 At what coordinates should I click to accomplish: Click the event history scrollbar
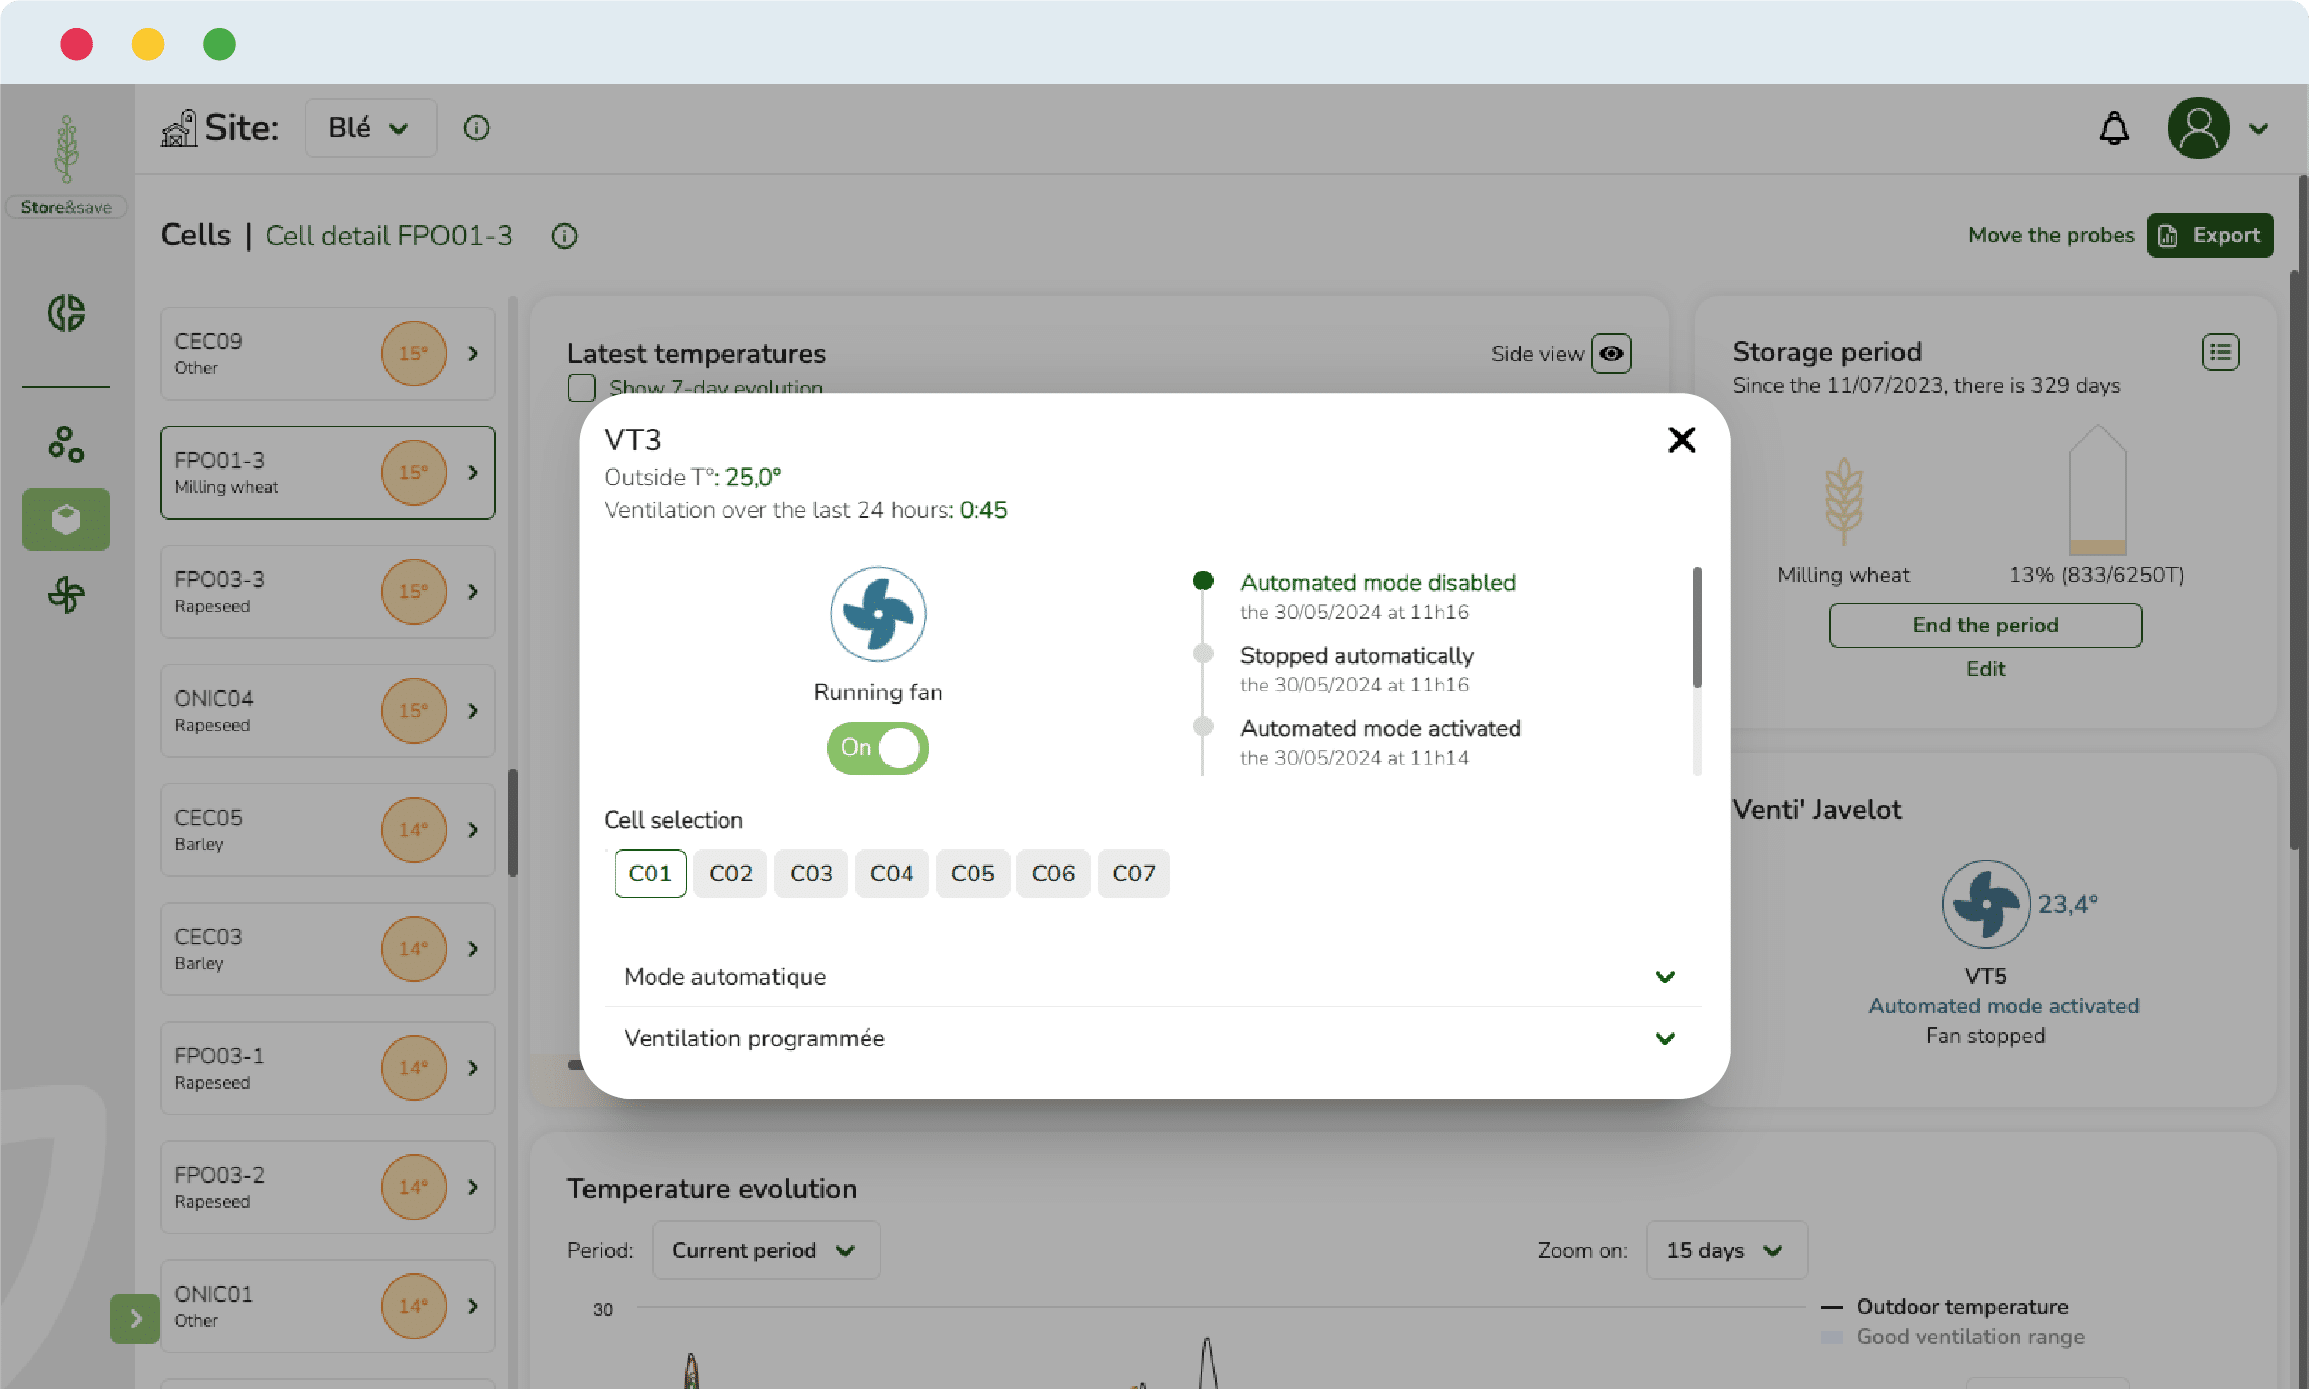click(1696, 628)
